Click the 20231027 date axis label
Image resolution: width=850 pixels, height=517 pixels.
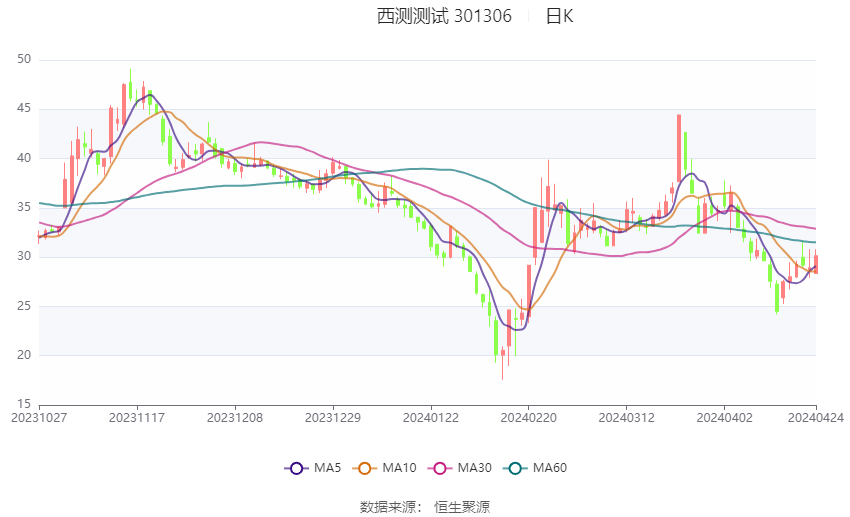(x=39, y=418)
